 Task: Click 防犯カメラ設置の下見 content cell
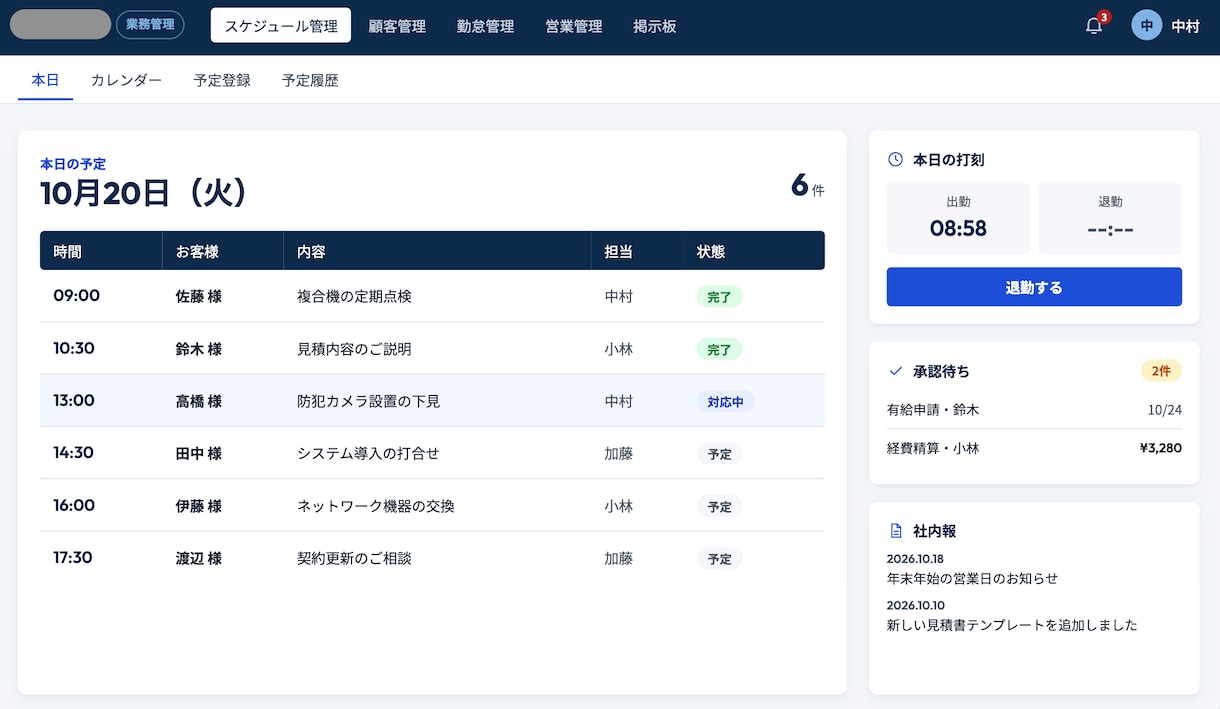tap(369, 401)
